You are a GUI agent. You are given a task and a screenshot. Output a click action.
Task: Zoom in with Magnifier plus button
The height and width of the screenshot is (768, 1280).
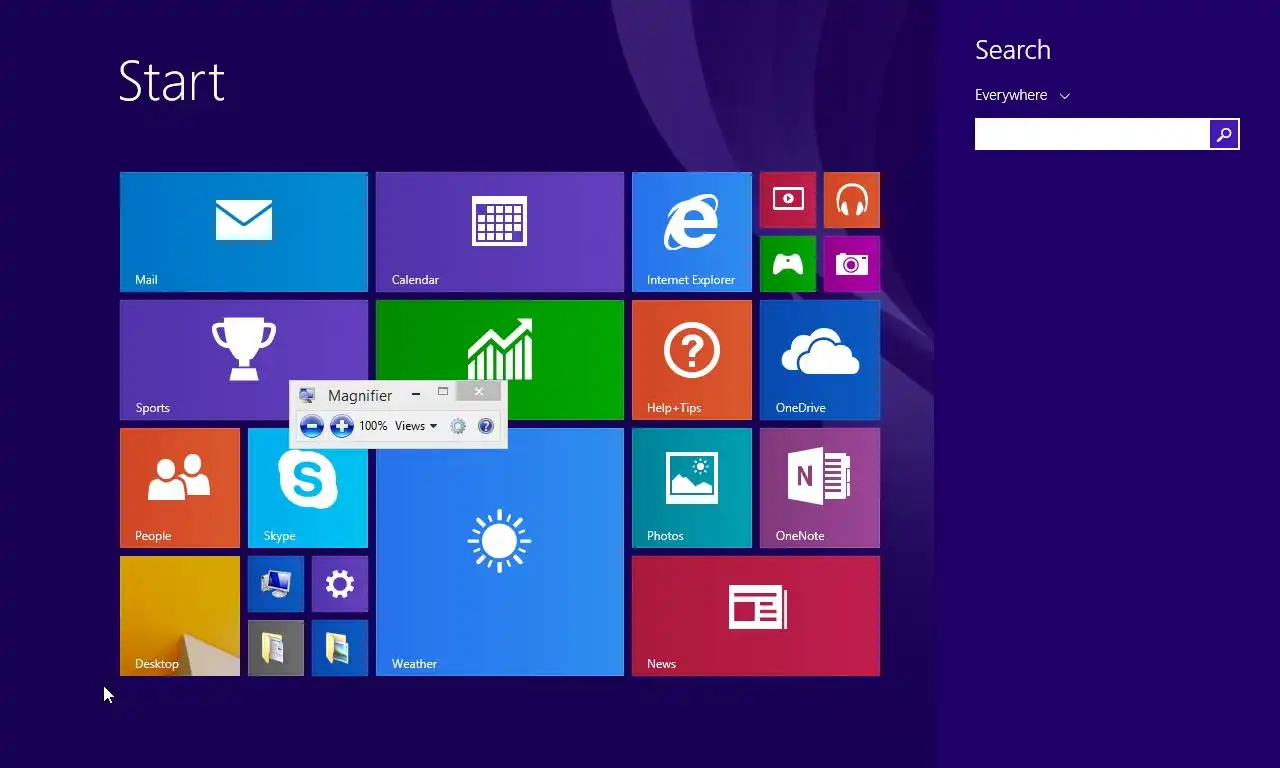[342, 426]
